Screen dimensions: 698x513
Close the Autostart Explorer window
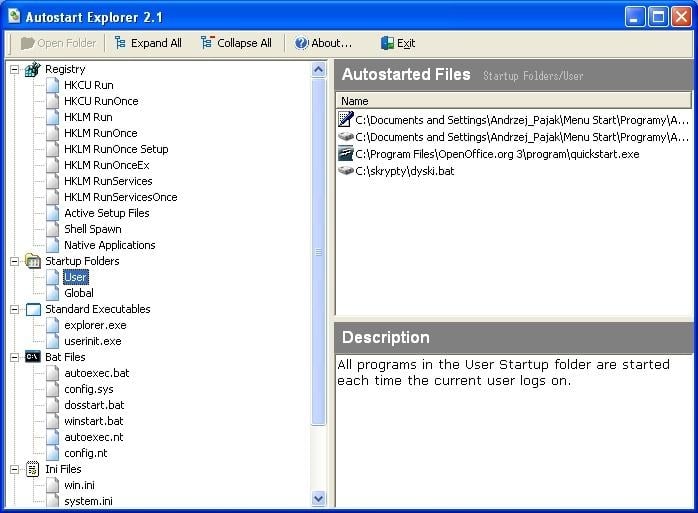[682, 17]
